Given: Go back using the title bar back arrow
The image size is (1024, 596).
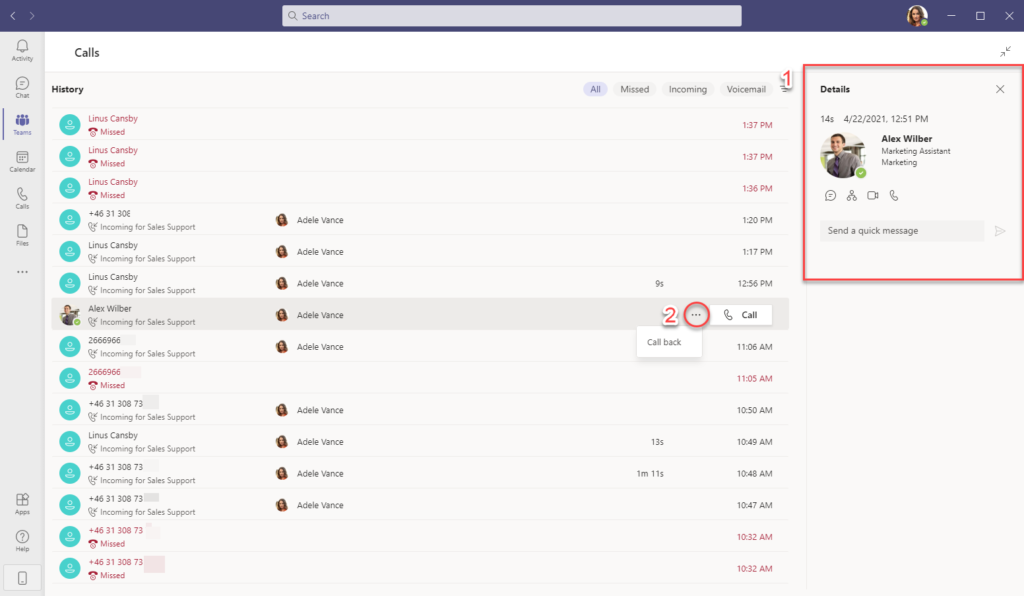Looking at the screenshot, I should click(13, 16).
